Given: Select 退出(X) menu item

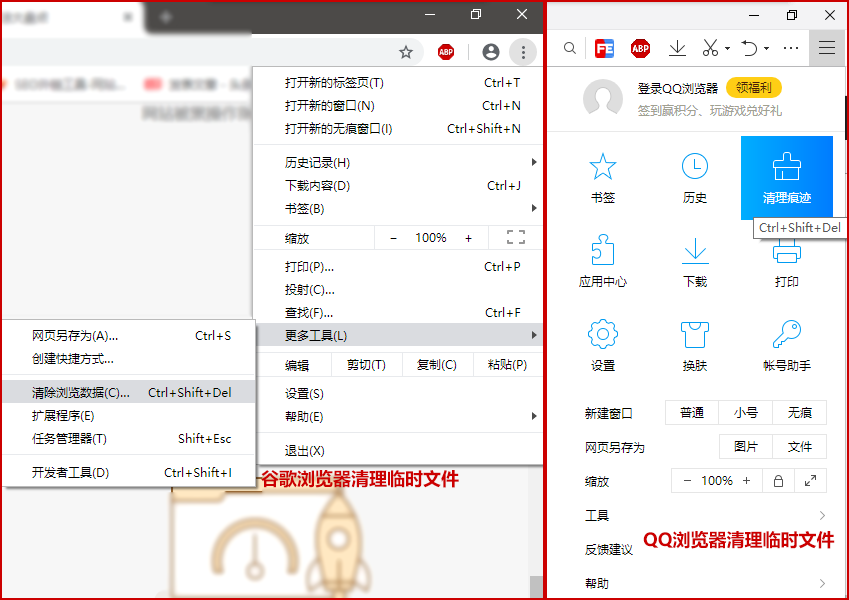Looking at the screenshot, I should coord(398,451).
